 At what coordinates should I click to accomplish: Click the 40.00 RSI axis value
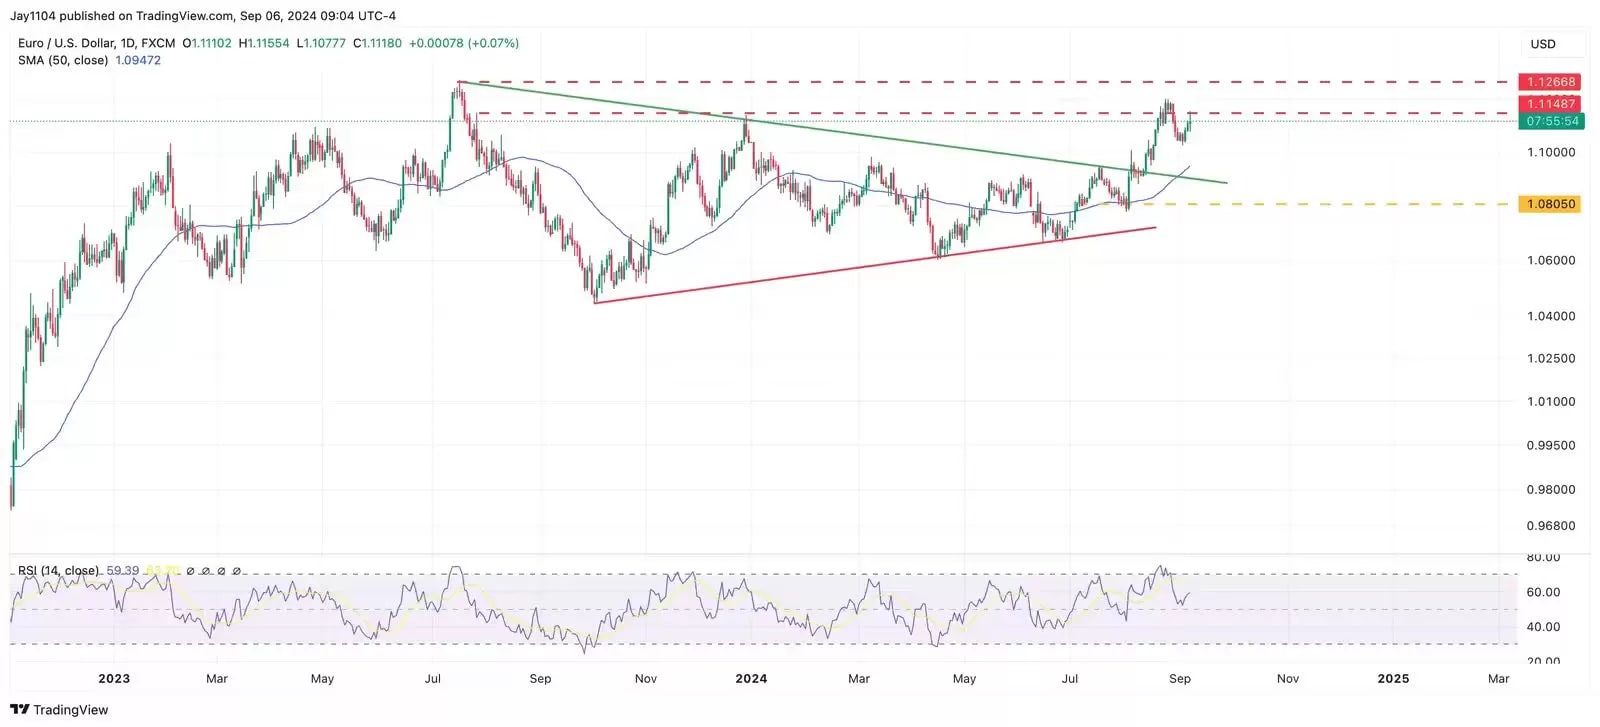coord(1543,627)
